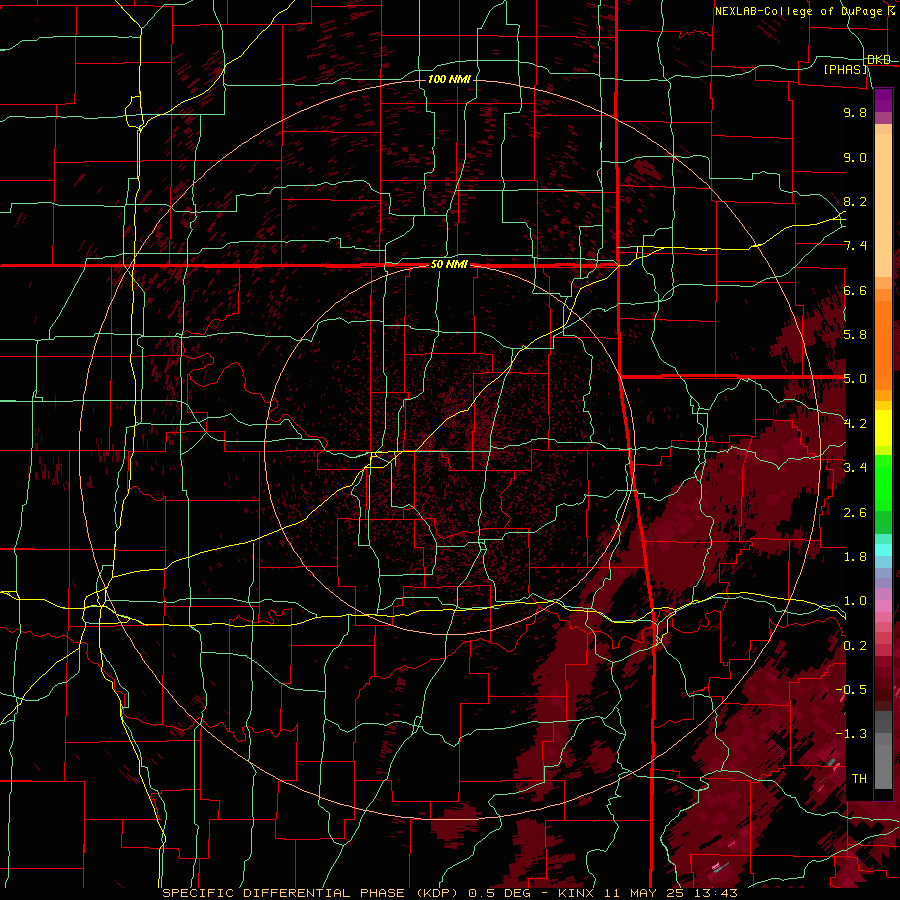Image resolution: width=900 pixels, height=900 pixels.
Task: Click the 1.0 legend value
Action: click(855, 602)
